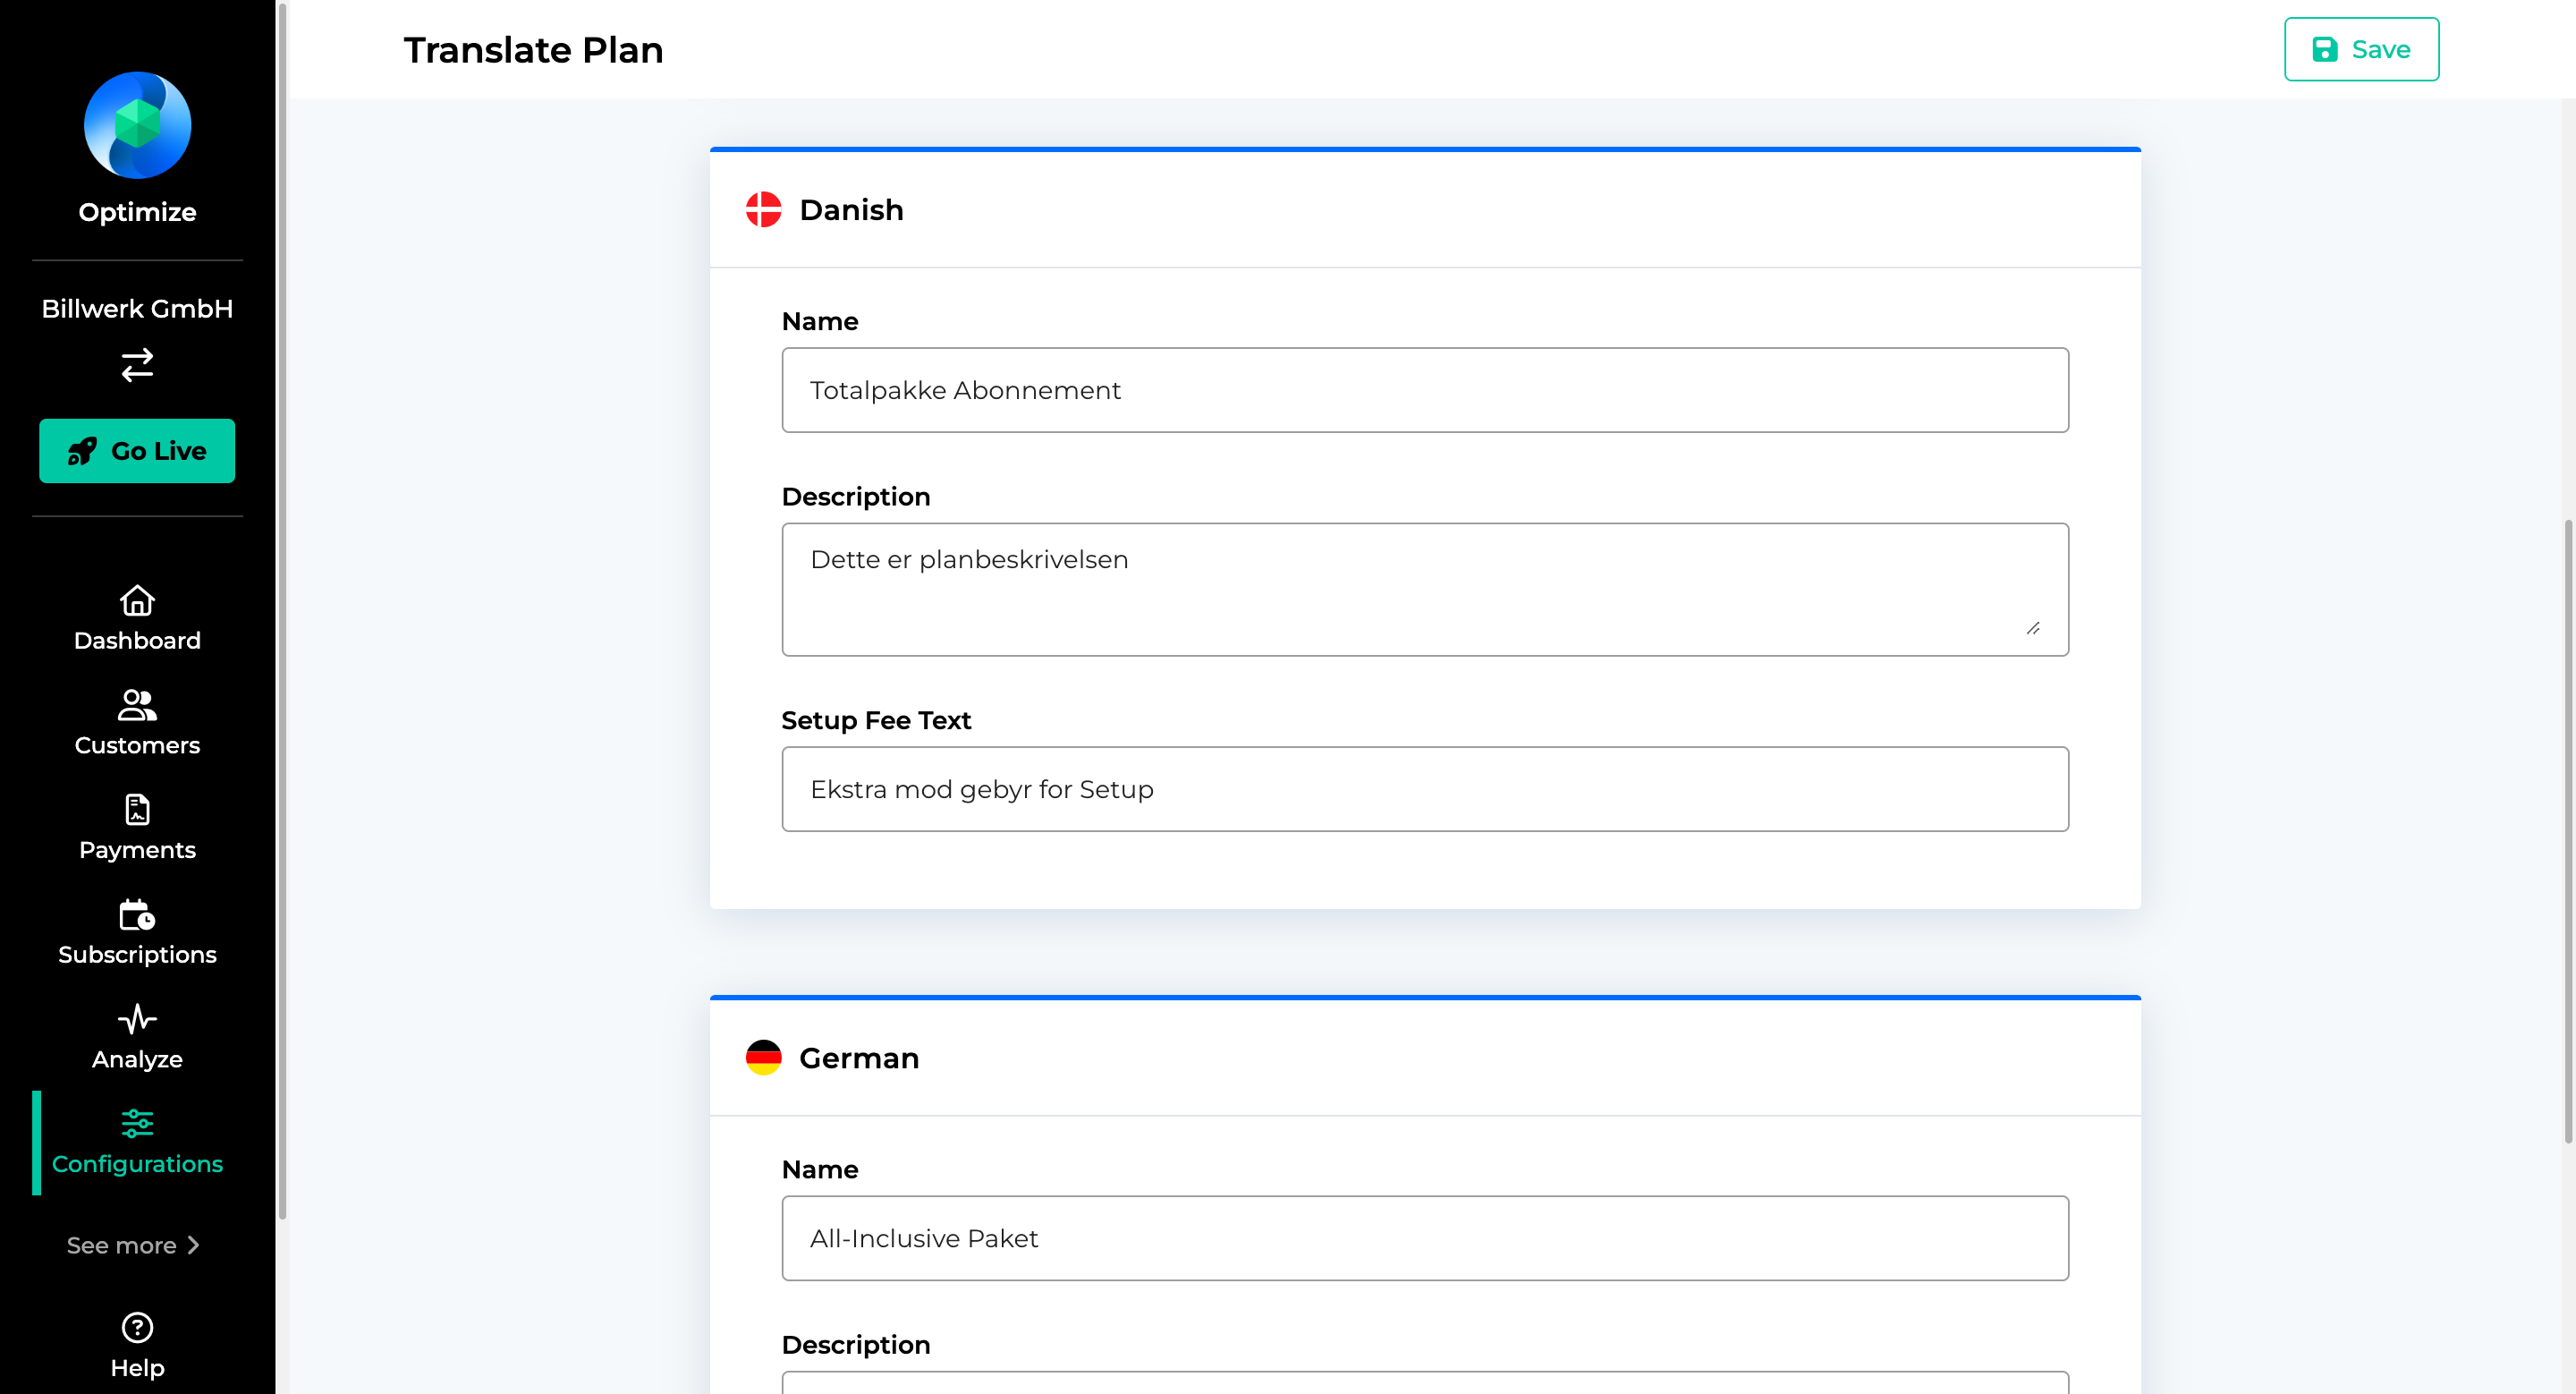Open Customers via people icon
The height and width of the screenshot is (1394, 2576).
point(137,705)
